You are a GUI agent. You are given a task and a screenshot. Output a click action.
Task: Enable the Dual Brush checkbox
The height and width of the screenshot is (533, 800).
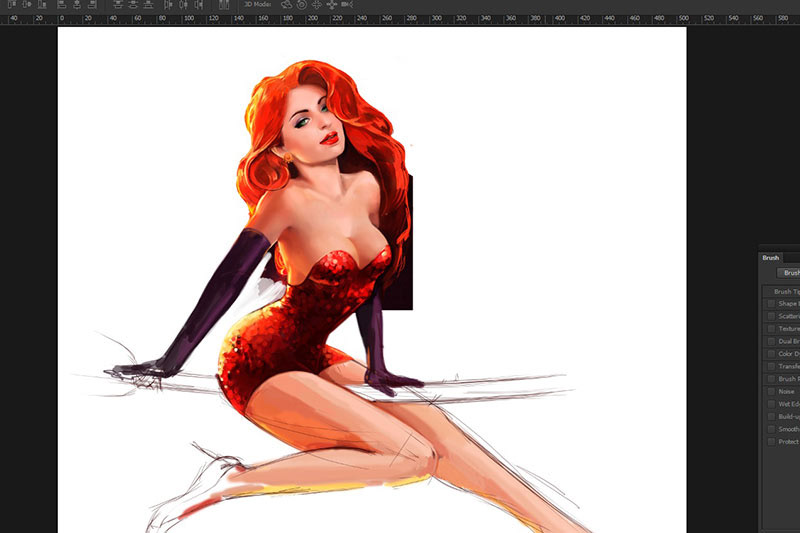771,341
